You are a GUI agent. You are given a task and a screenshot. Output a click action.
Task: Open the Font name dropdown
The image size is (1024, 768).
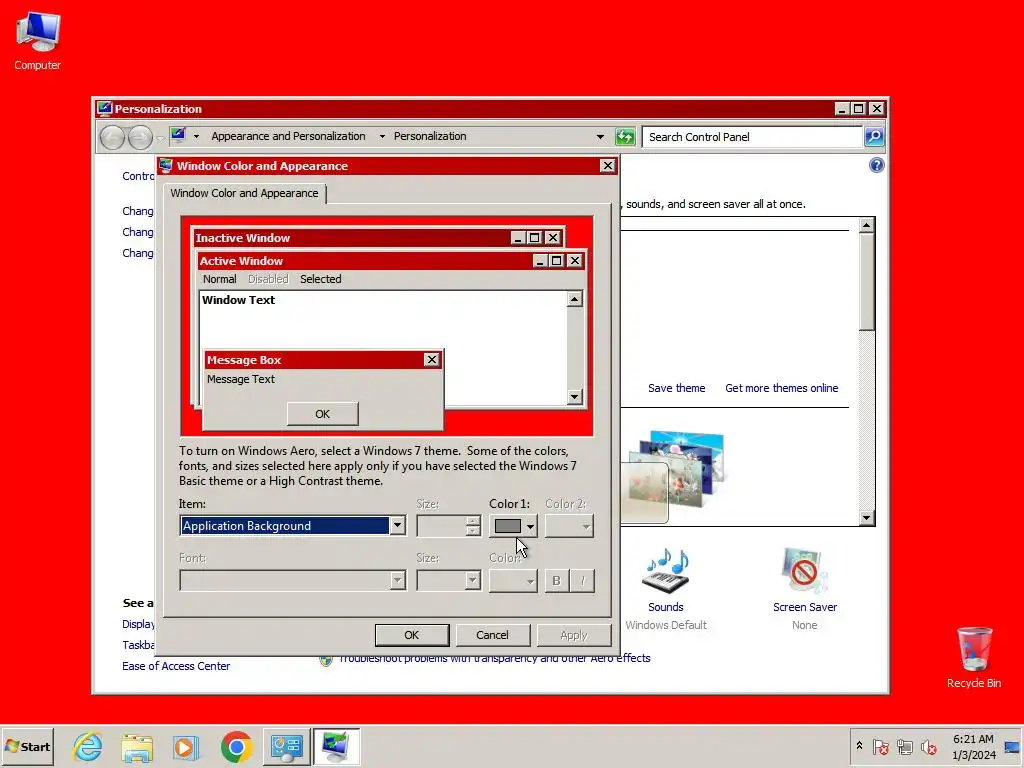293,581
